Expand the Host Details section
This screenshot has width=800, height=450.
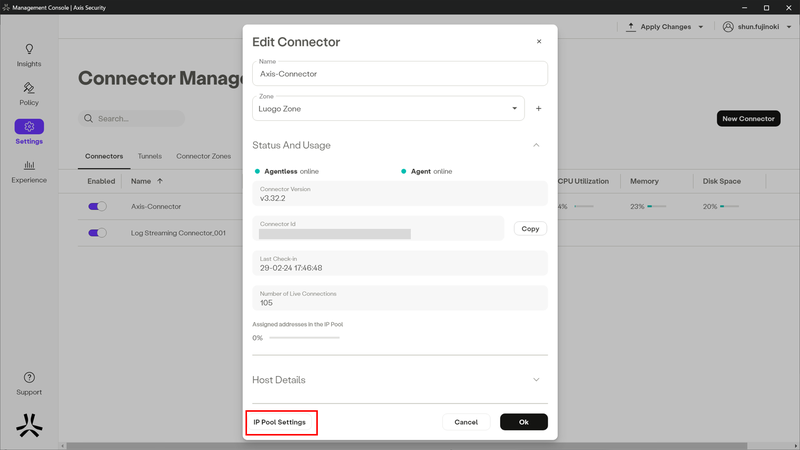[x=536, y=380]
